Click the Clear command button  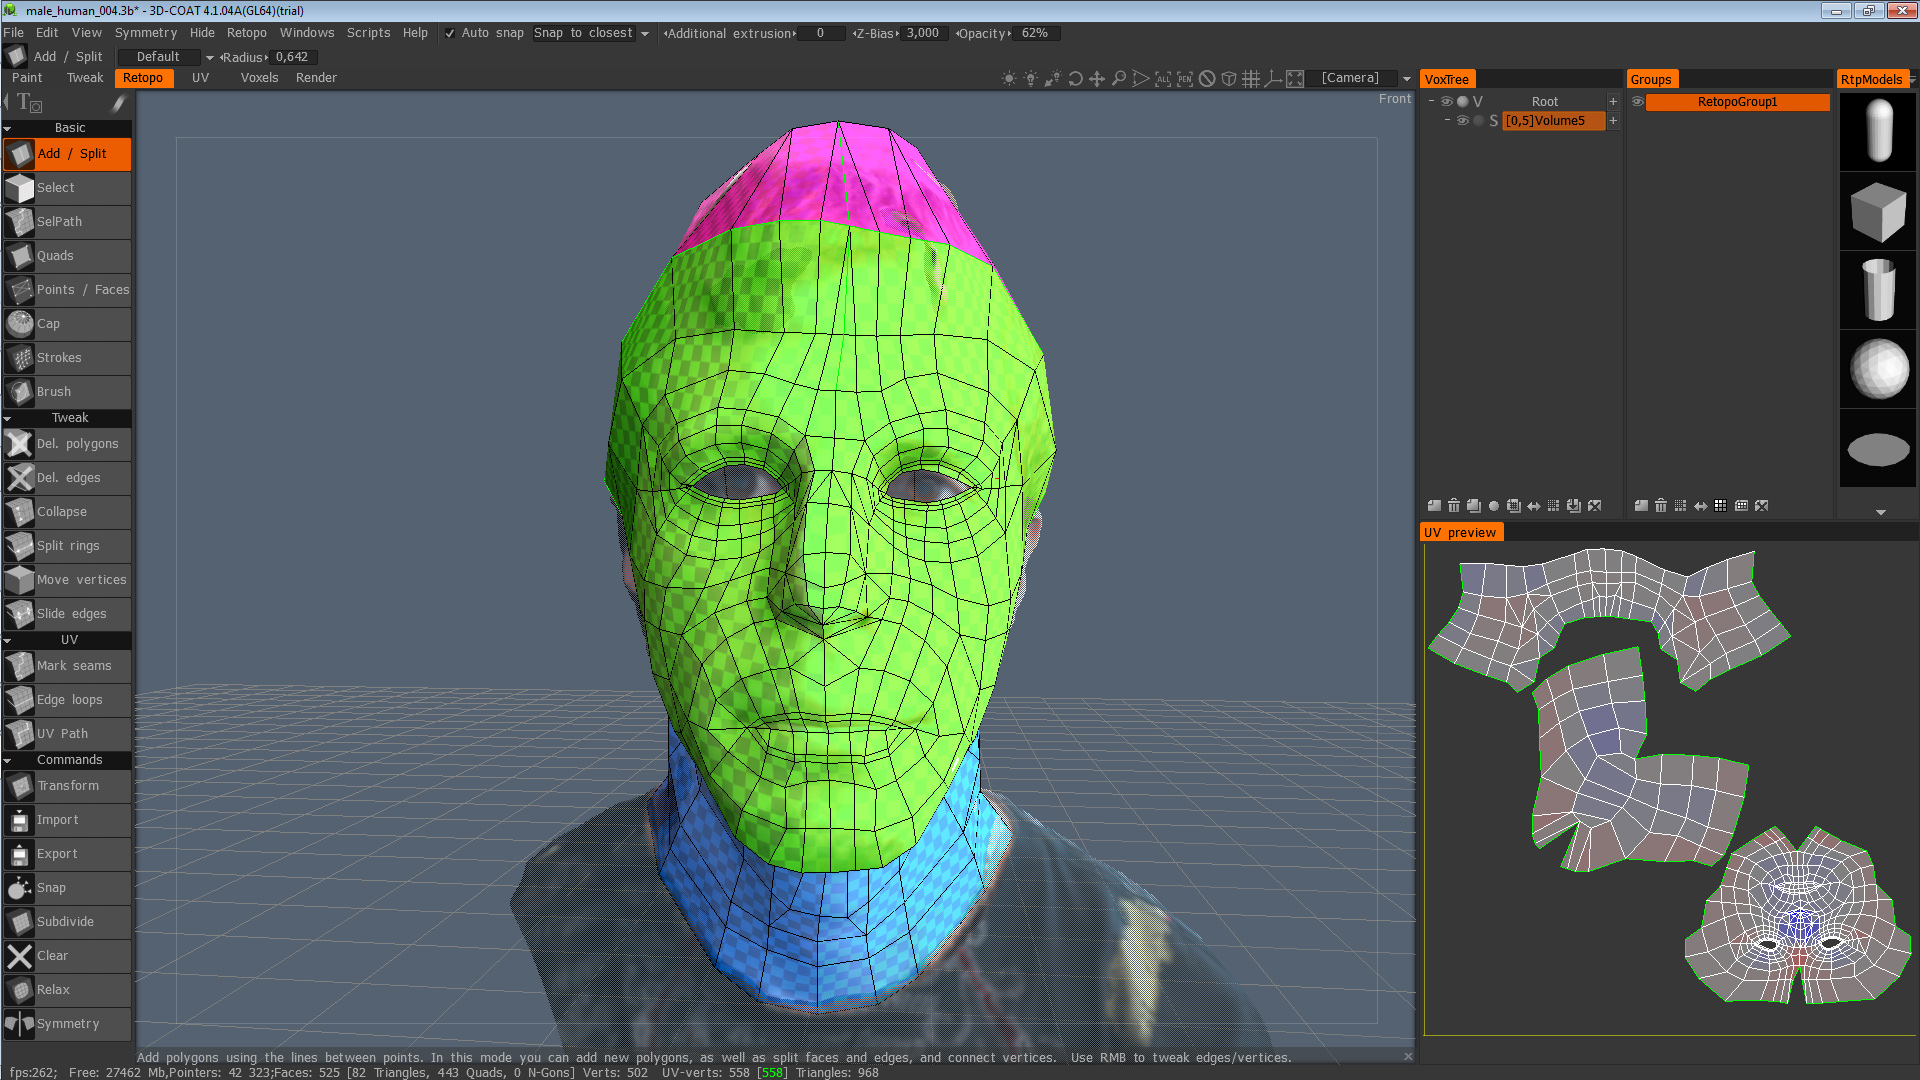65,955
